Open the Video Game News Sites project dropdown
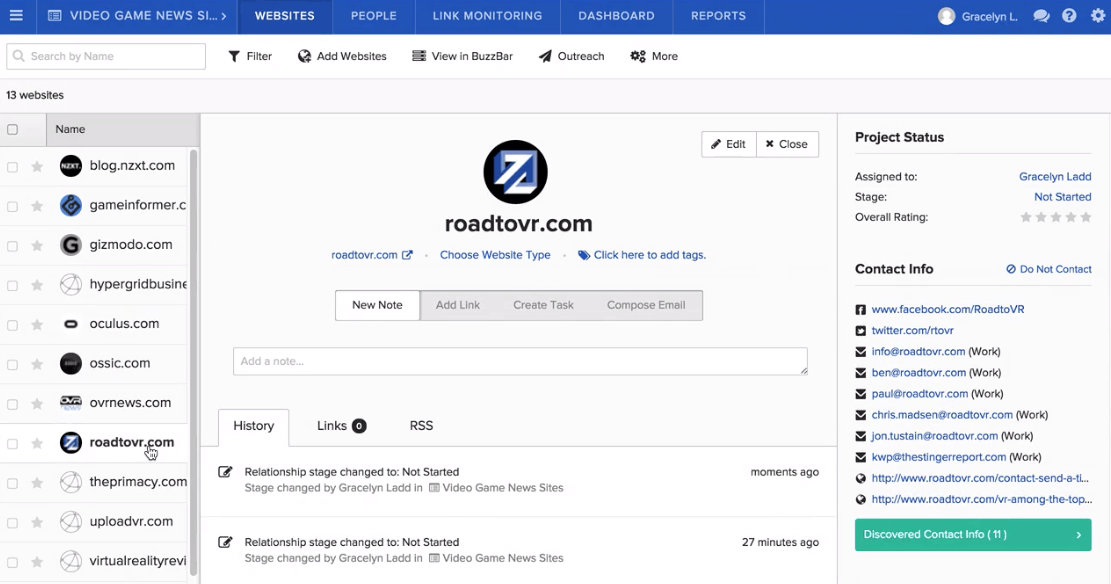 coord(137,16)
